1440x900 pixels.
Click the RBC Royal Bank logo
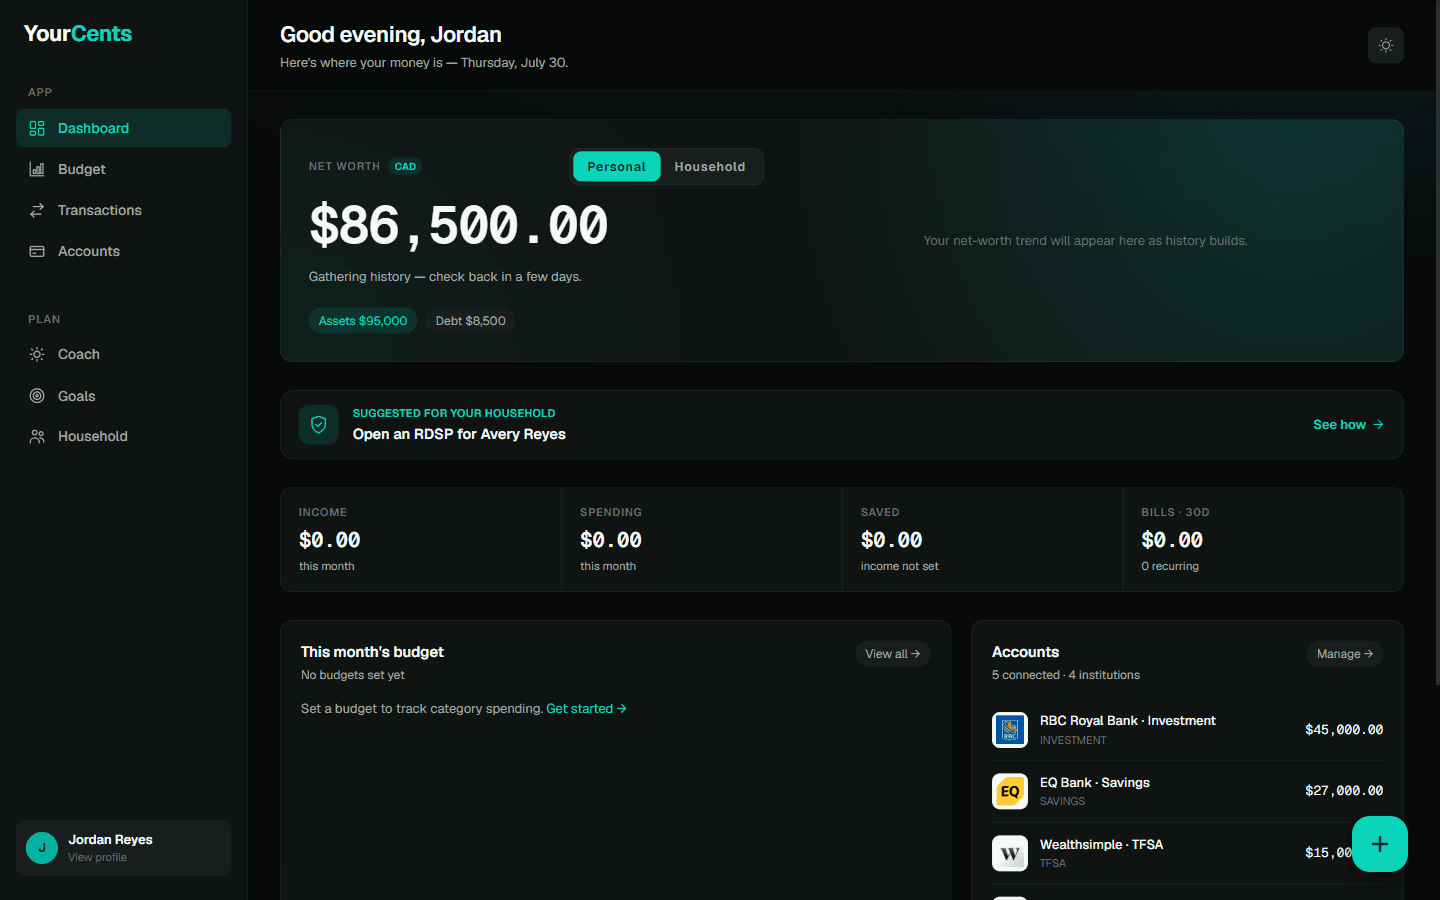(1010, 730)
